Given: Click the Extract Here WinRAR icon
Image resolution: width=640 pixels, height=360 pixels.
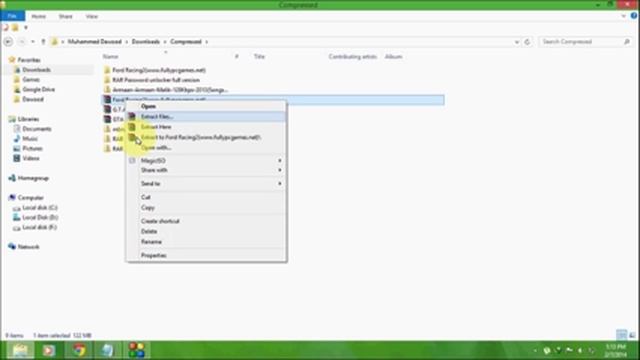Looking at the screenshot, I should 132,127.
